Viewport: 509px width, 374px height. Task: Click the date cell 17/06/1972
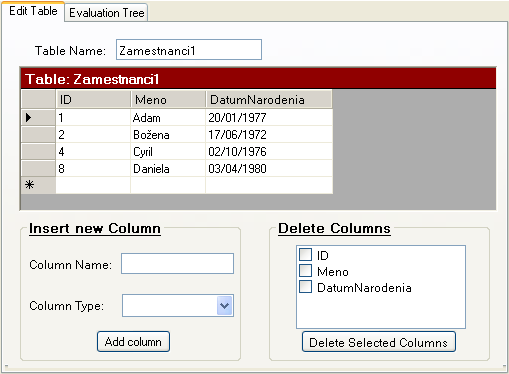point(269,134)
